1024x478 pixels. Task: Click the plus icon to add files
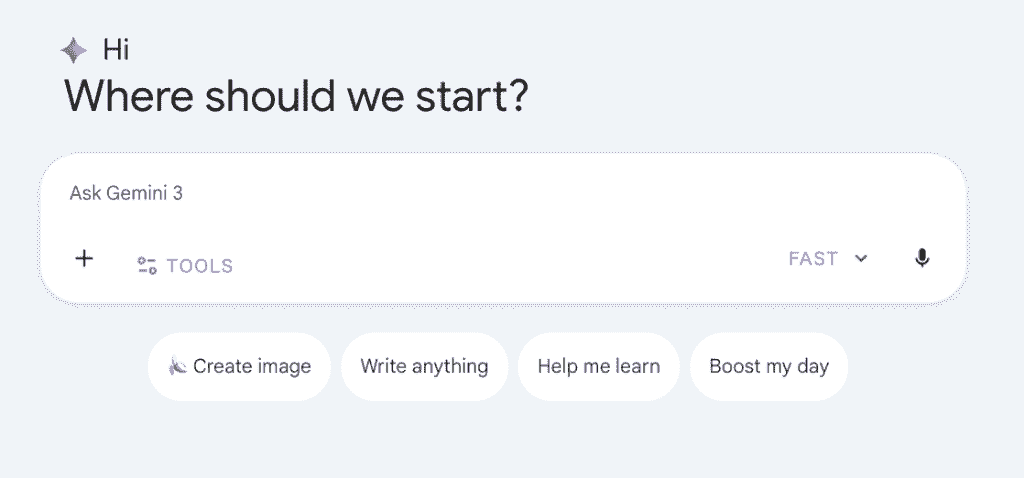[85, 259]
